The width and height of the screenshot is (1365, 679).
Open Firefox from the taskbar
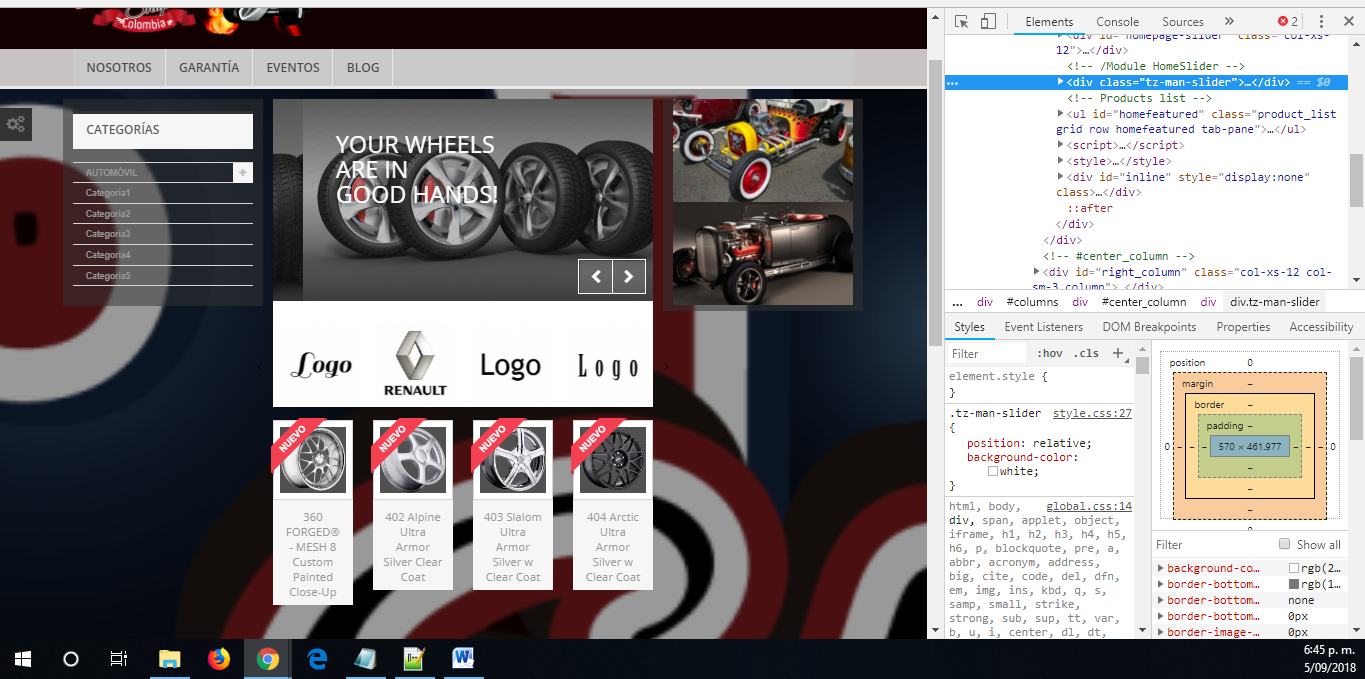click(x=218, y=659)
